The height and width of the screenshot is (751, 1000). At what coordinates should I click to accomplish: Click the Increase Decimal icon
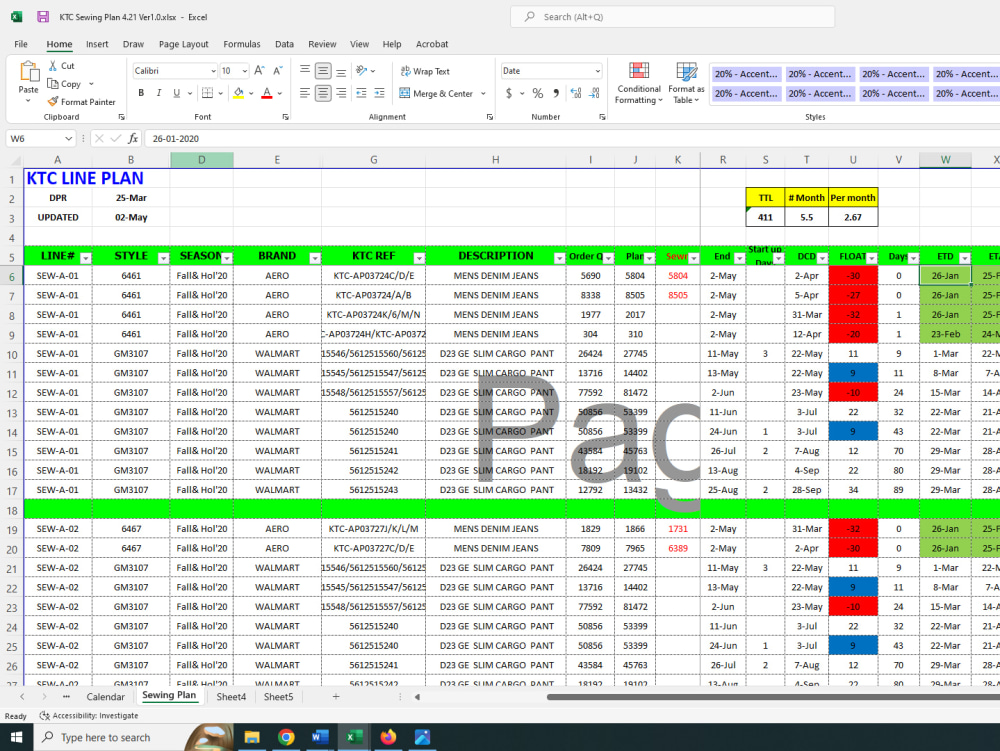574,91
